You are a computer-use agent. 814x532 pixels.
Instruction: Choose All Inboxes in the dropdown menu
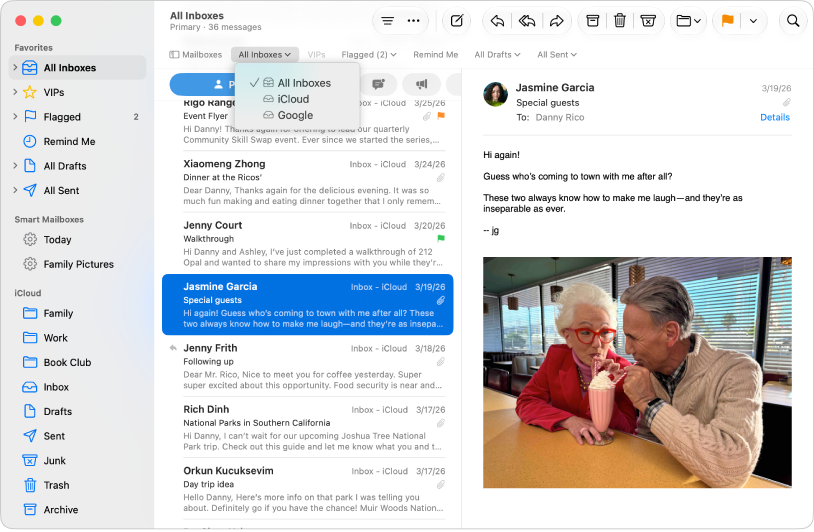pyautogui.click(x=304, y=83)
